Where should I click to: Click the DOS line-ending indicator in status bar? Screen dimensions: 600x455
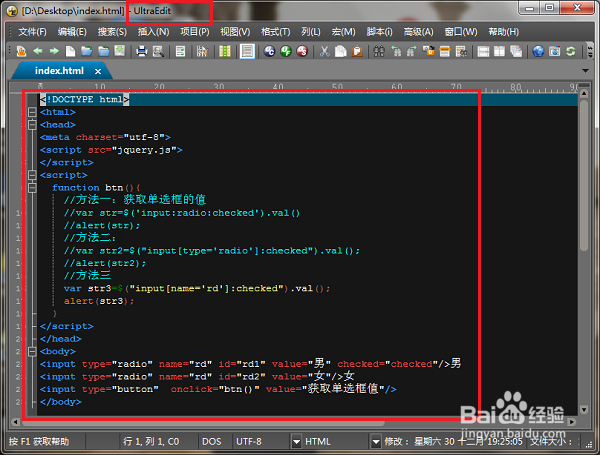tap(212, 442)
